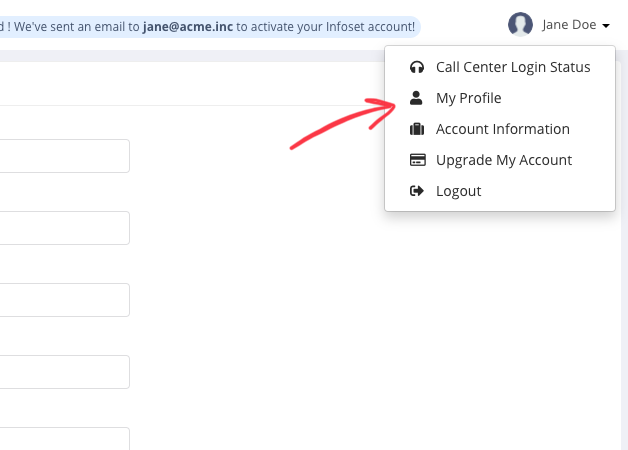Image resolution: width=628 pixels, height=450 pixels.
Task: Click the briefcase icon for Account Information
Action: click(417, 129)
